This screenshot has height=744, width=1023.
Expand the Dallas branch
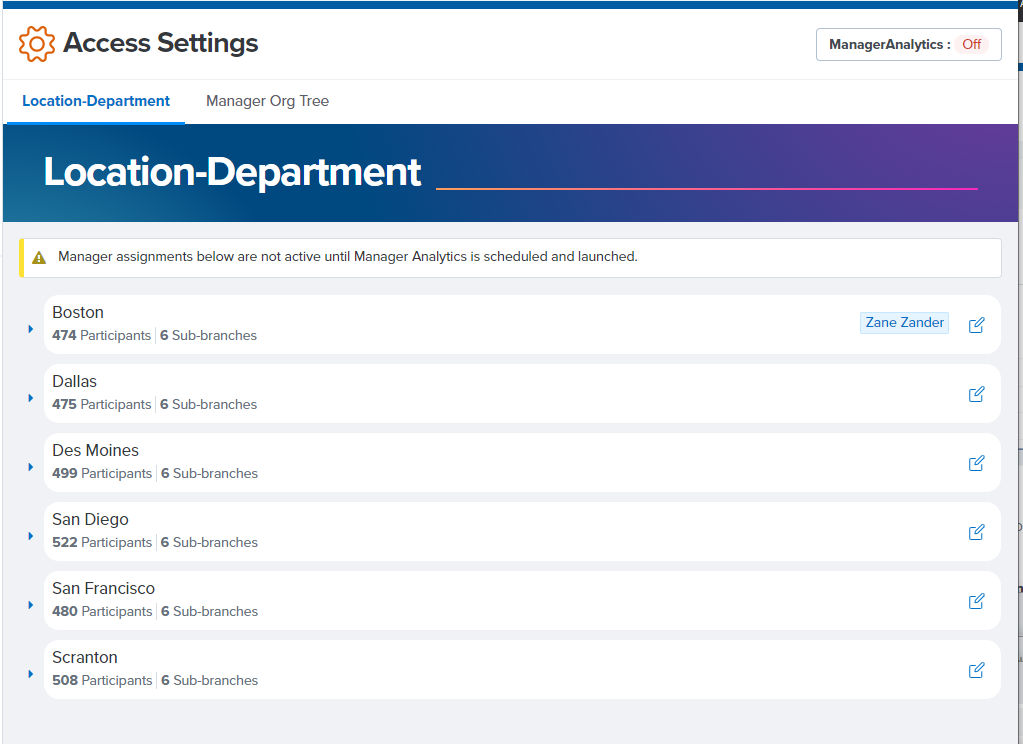pyautogui.click(x=31, y=398)
